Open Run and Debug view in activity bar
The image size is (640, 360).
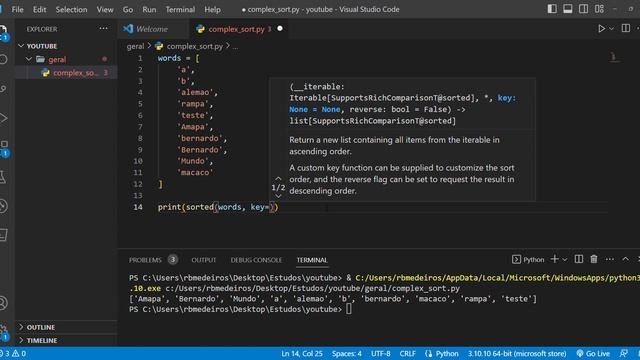(4, 118)
